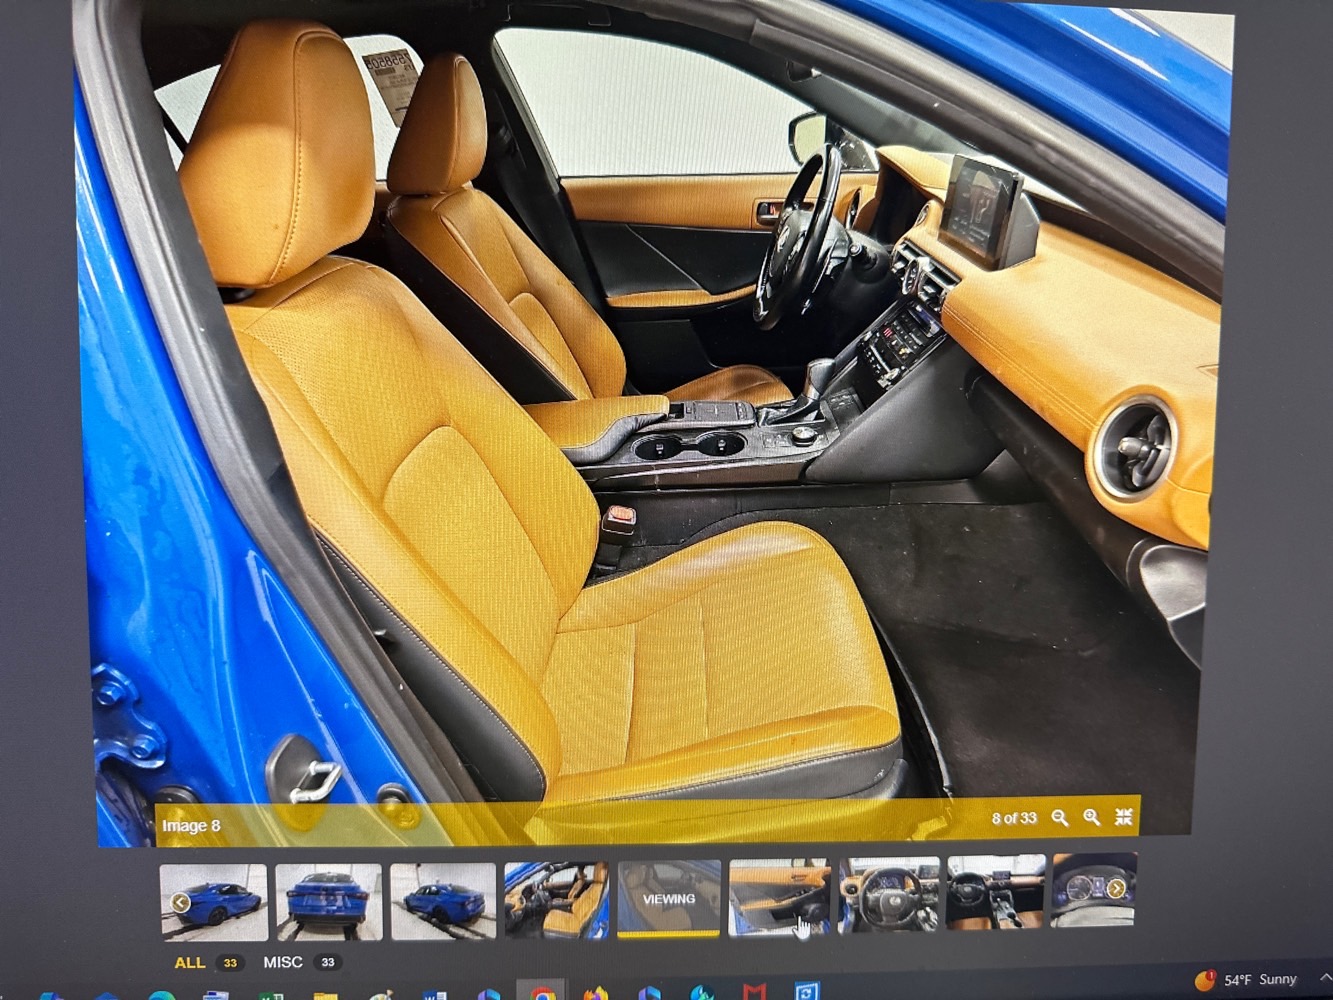Open the 54°F Sunny weather widget
The image size is (1333, 1000).
1247,980
